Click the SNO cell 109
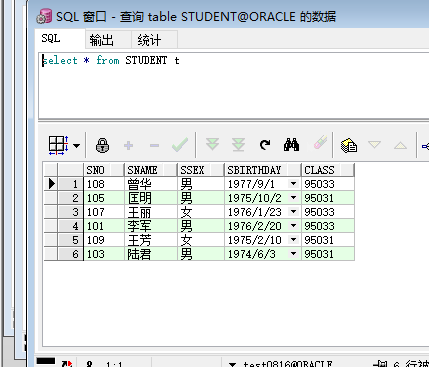This screenshot has height=367, width=429. coord(104,240)
